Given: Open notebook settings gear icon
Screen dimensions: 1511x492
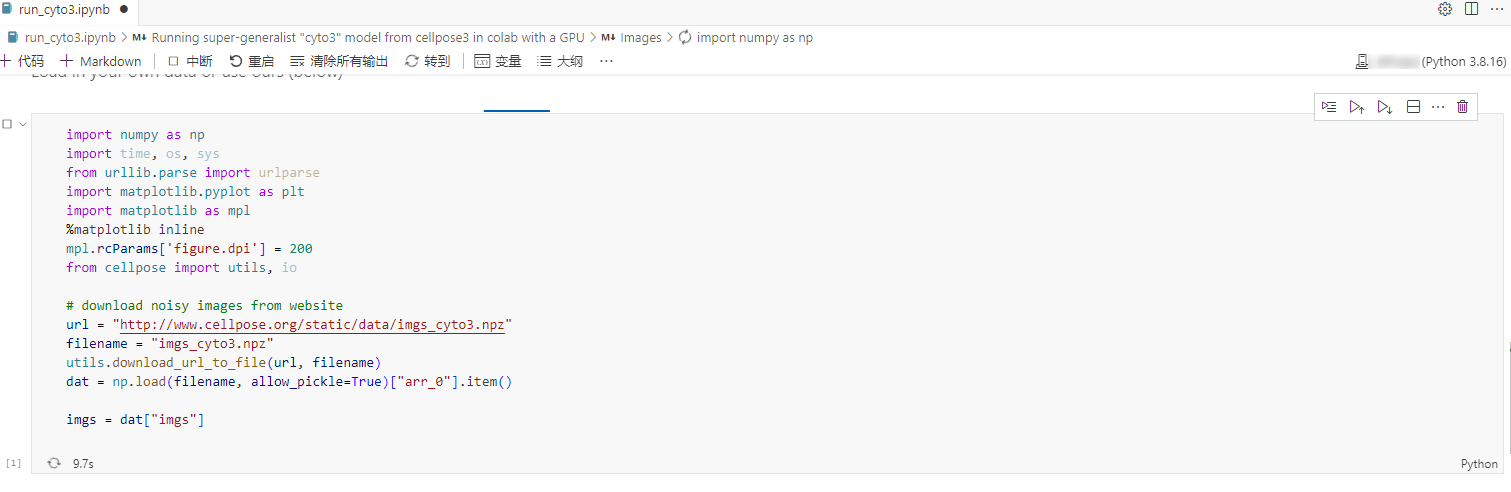Looking at the screenshot, I should coord(1444,9).
